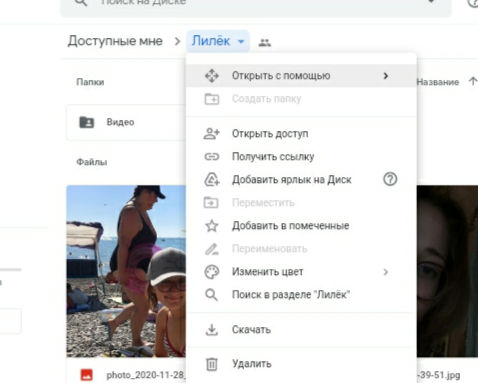The image size is (478, 383).
Task: Select 'Добавить в помеченные' menu entry
Action: point(301,226)
